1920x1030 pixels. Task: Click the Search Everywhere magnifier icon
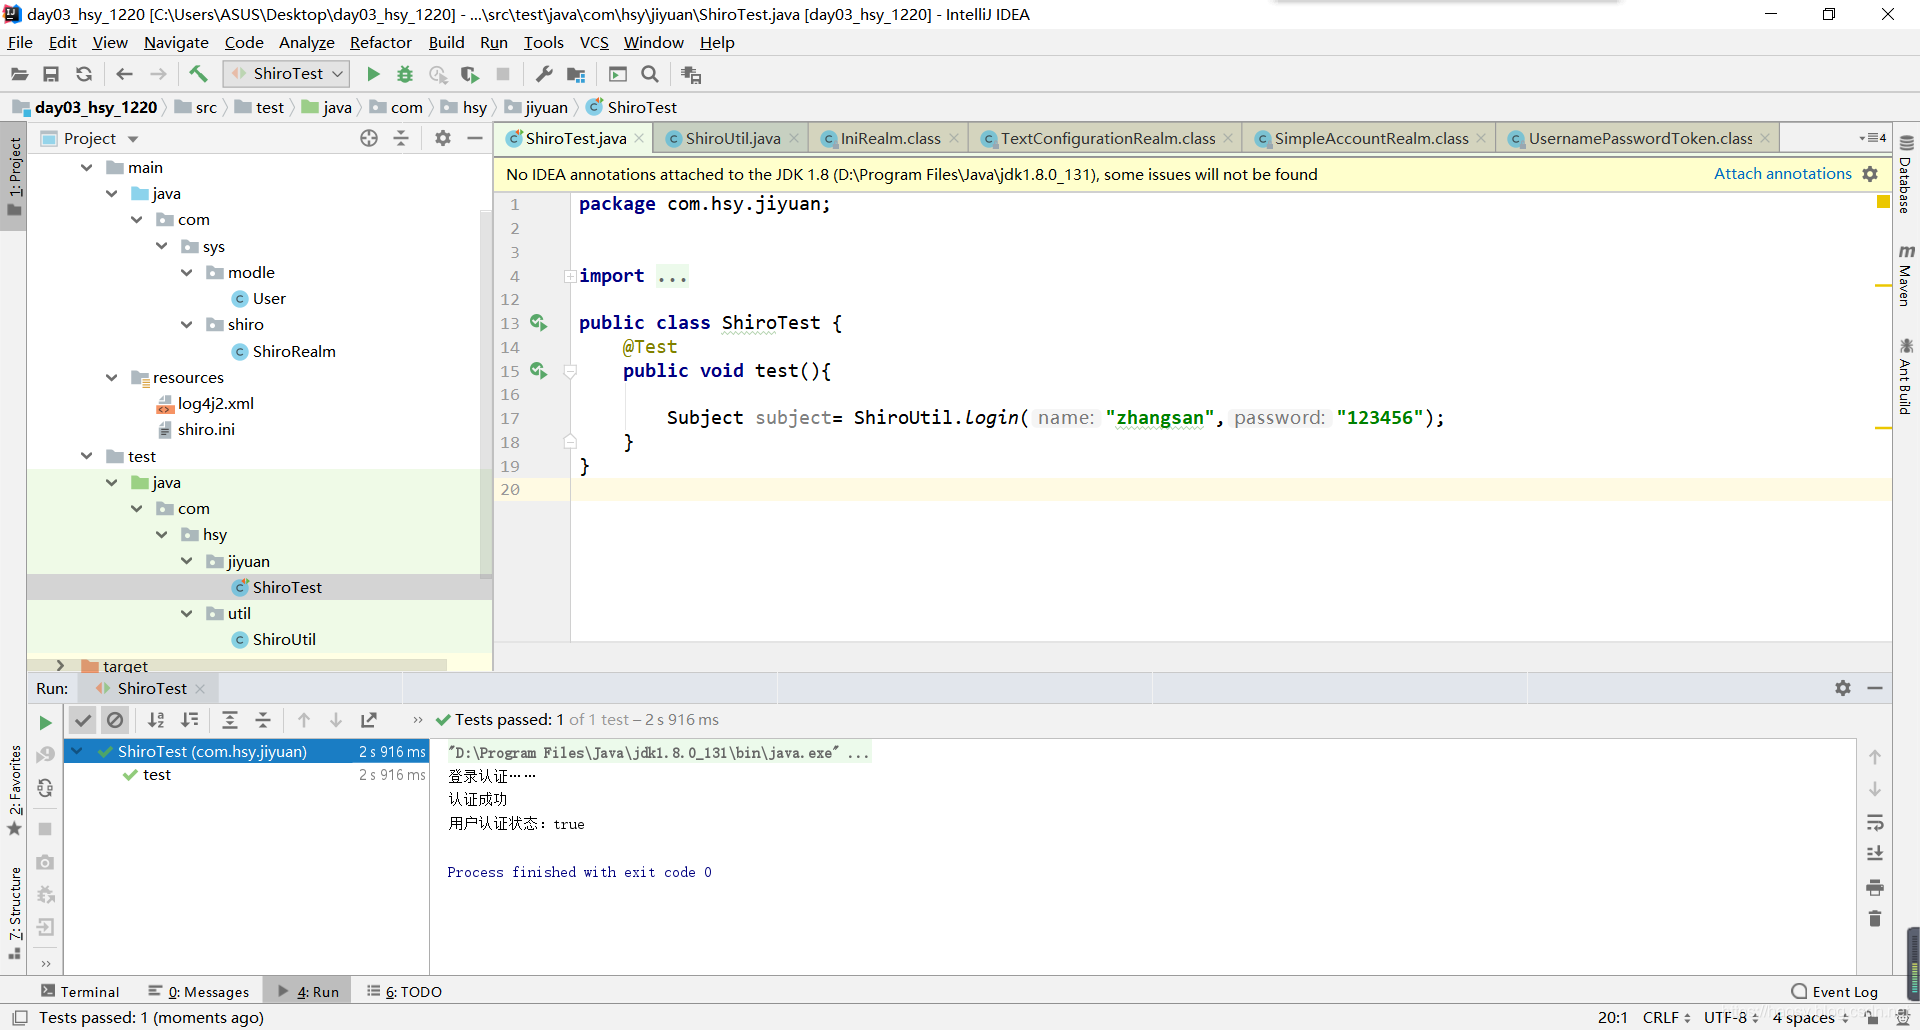[650, 74]
